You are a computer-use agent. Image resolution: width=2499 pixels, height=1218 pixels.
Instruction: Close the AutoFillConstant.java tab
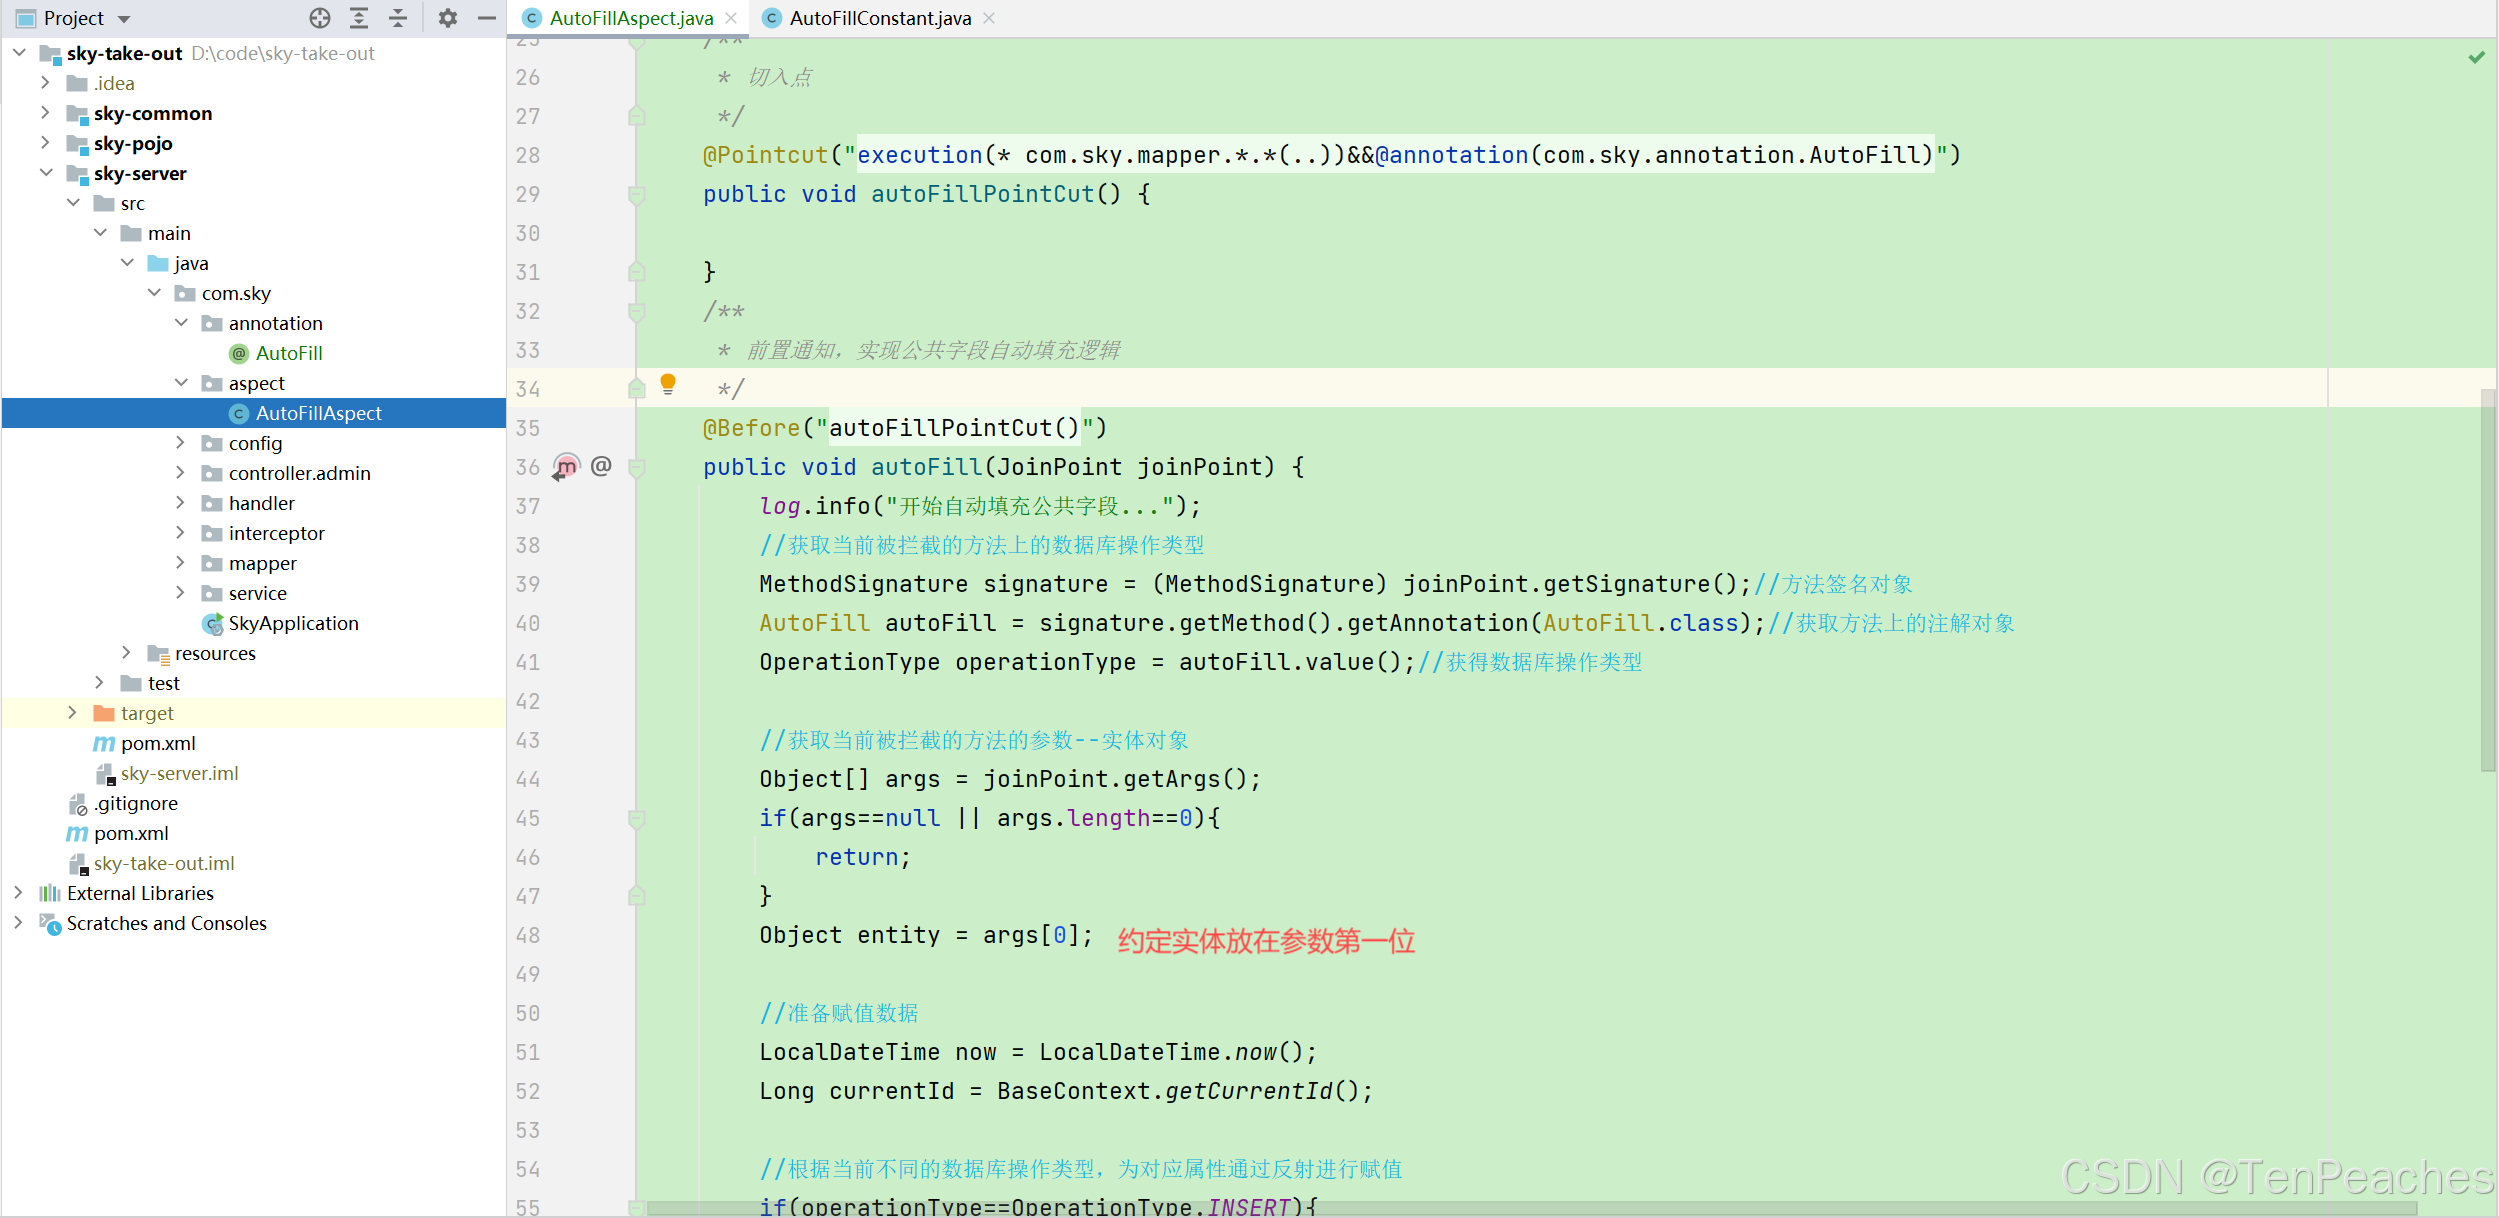point(989,18)
